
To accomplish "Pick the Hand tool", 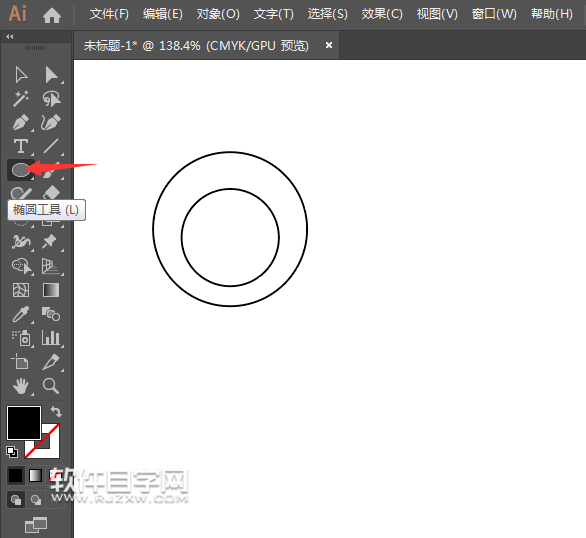I will tap(21, 386).
